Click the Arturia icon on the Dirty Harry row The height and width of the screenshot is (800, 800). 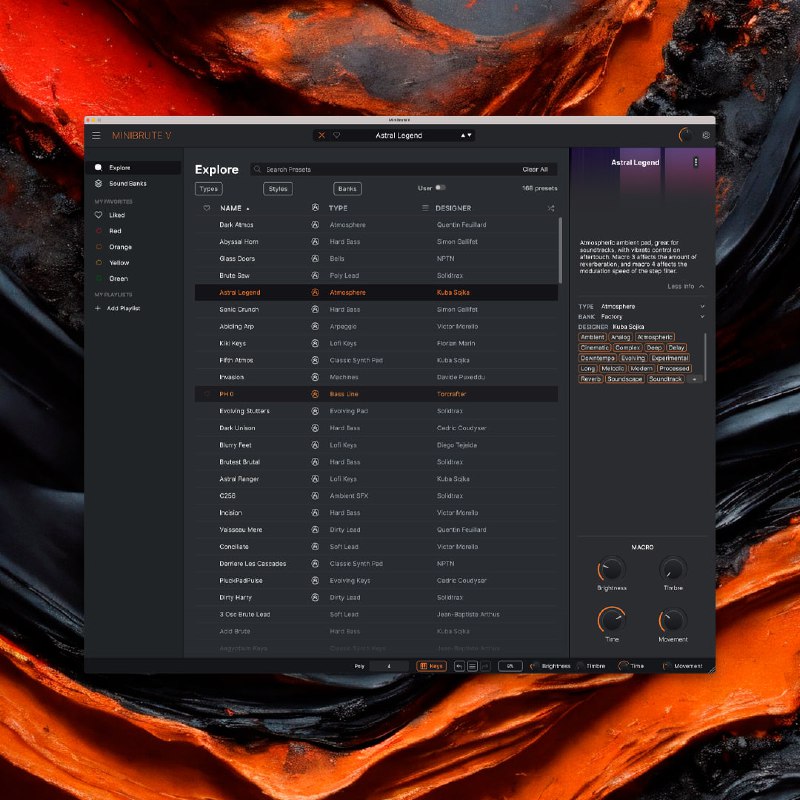[315, 597]
